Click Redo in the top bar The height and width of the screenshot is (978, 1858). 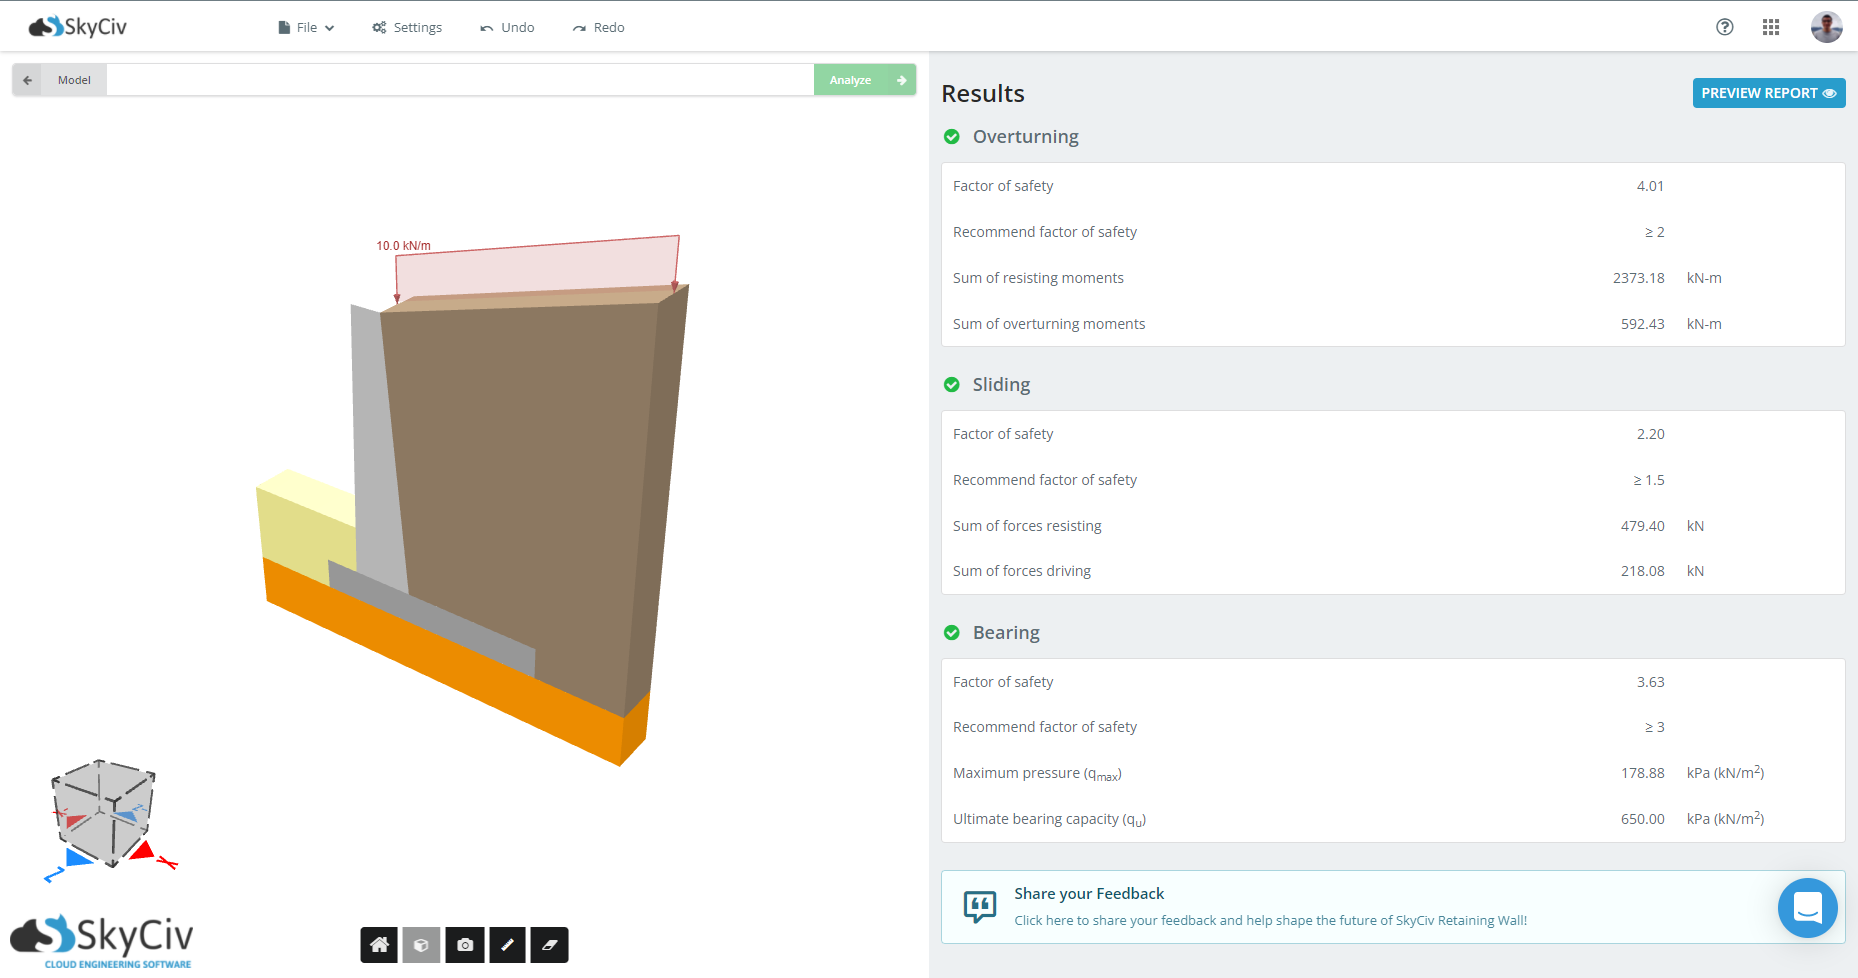(x=598, y=27)
